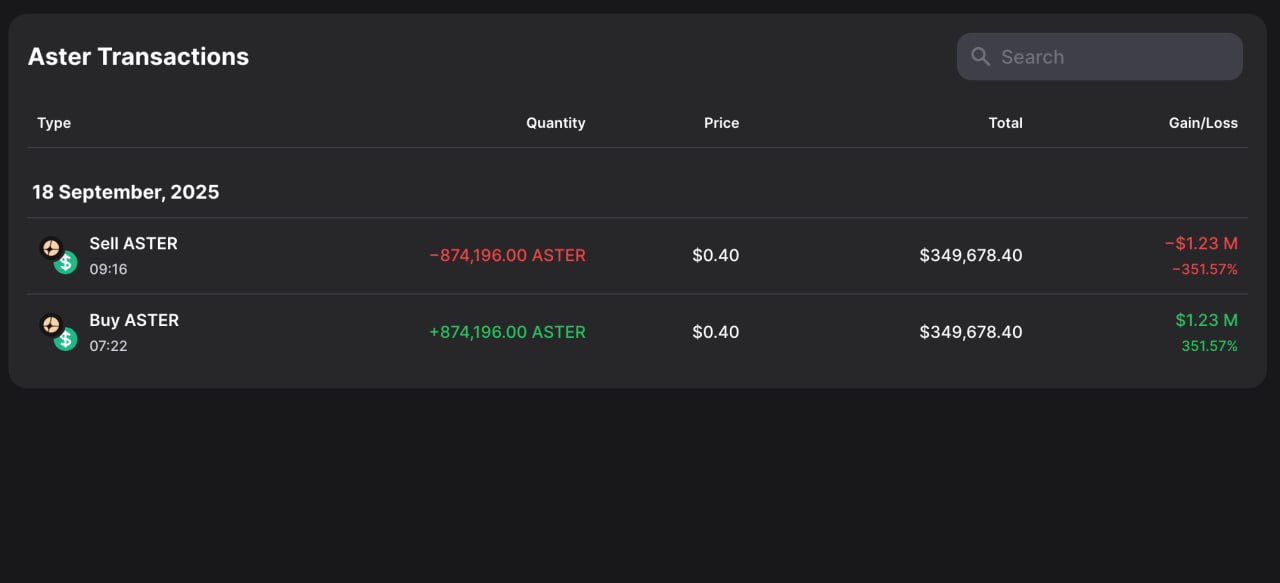Click the Buy ASTER token icon
This screenshot has height=583, width=1280.
(57, 332)
